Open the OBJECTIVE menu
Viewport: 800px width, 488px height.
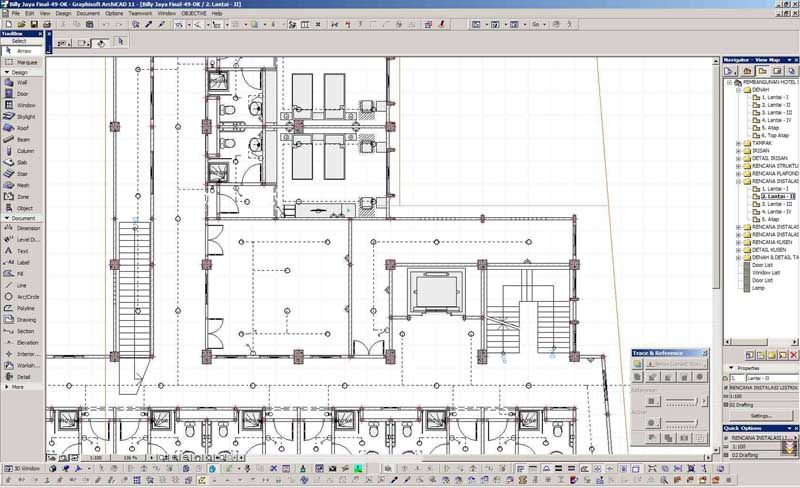(x=194, y=13)
